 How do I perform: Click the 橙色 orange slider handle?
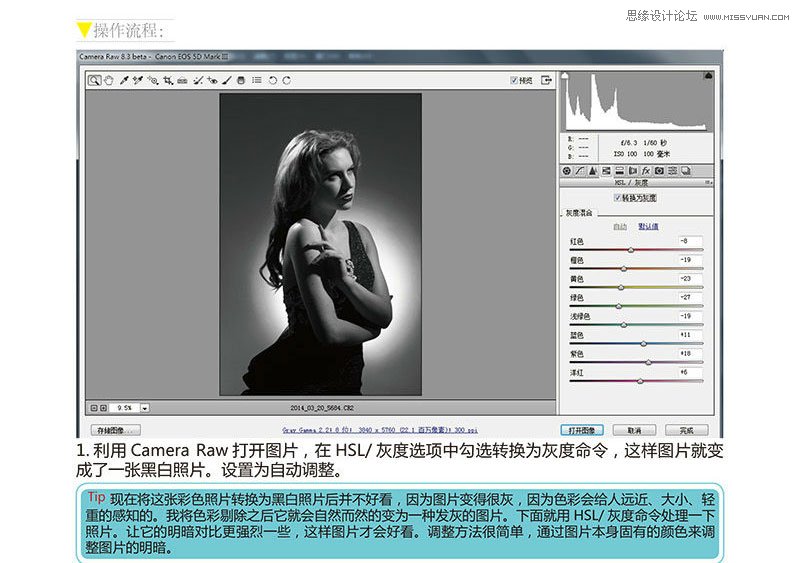pos(623,269)
